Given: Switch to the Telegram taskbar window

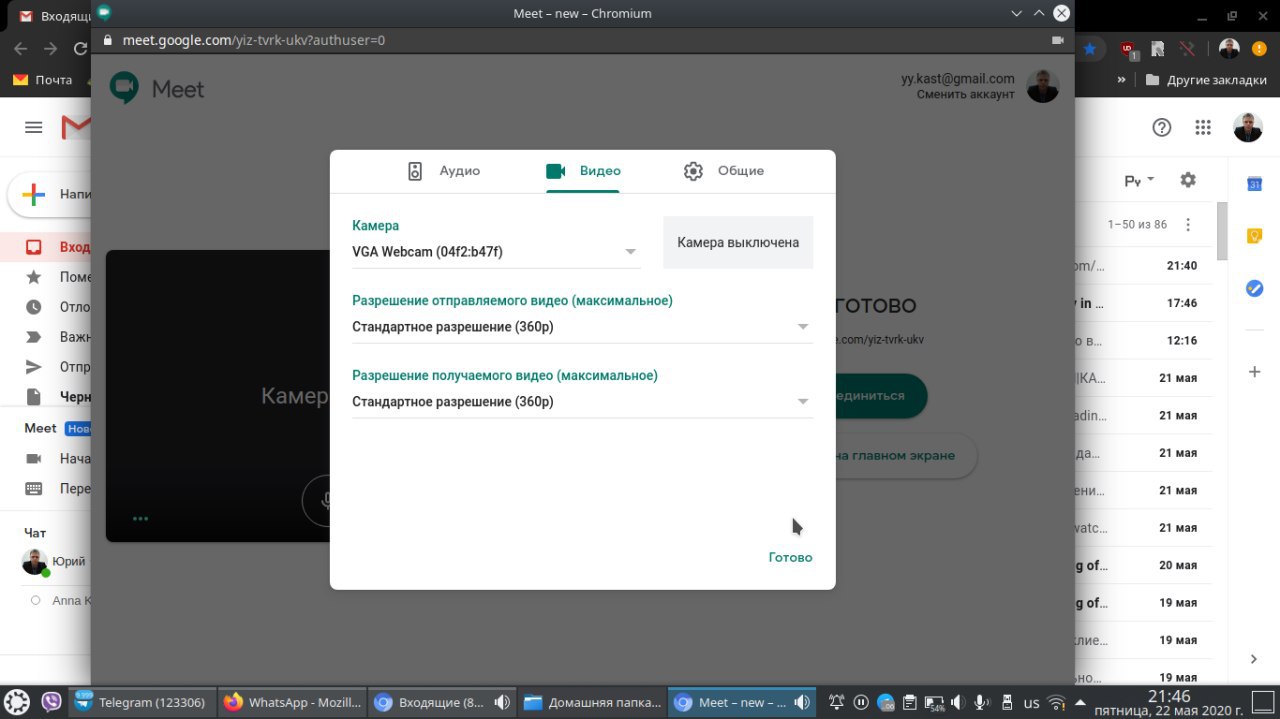Looking at the screenshot, I should [141, 702].
